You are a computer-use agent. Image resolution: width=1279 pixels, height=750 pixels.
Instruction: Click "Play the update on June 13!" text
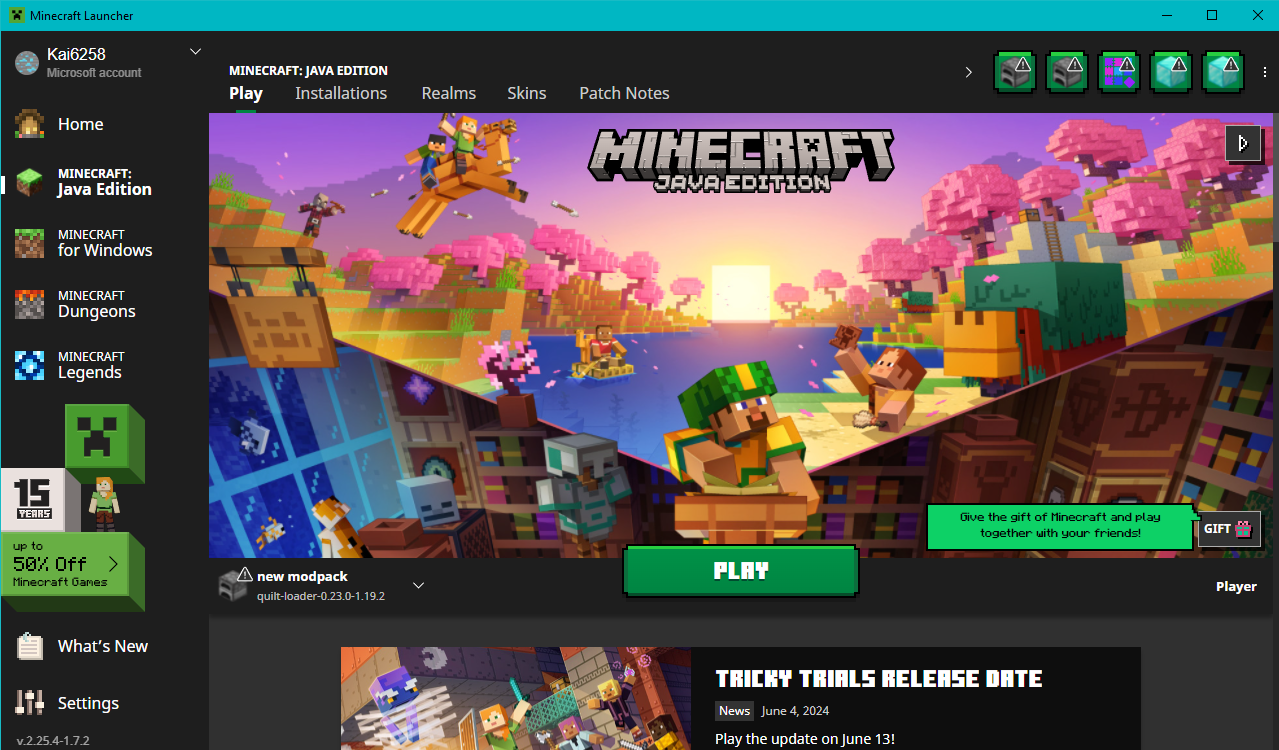click(805, 739)
